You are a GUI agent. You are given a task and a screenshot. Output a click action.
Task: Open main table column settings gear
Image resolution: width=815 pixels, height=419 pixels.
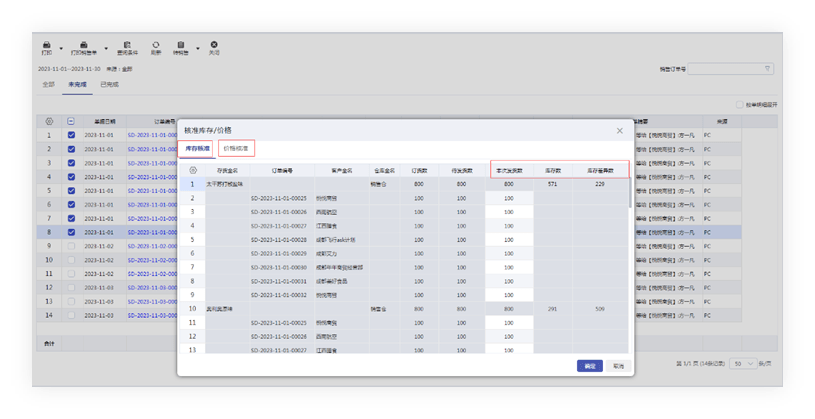[x=50, y=121]
